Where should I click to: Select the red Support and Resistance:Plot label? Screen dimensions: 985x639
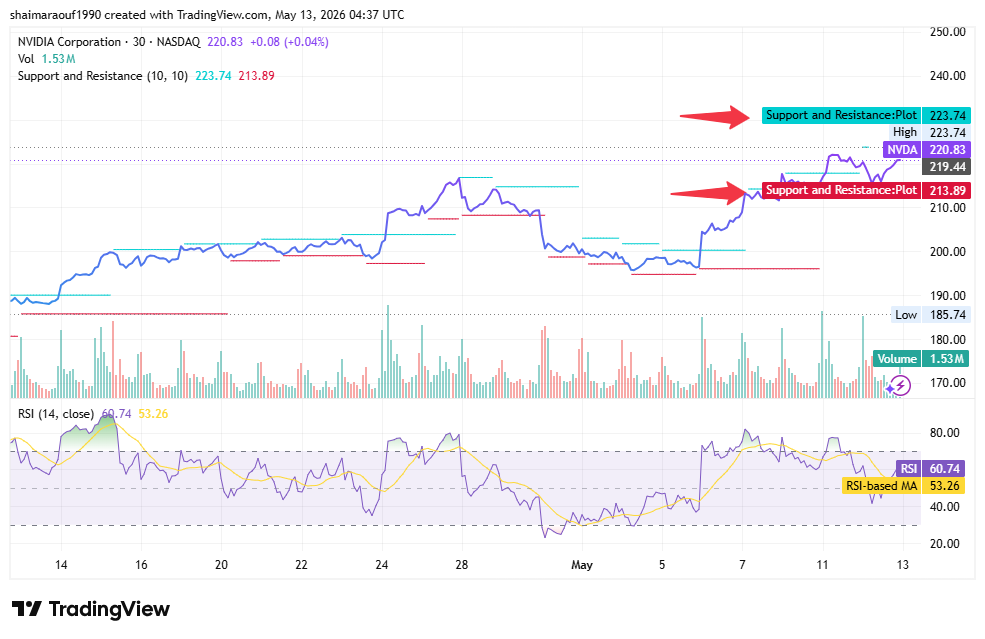(x=841, y=190)
